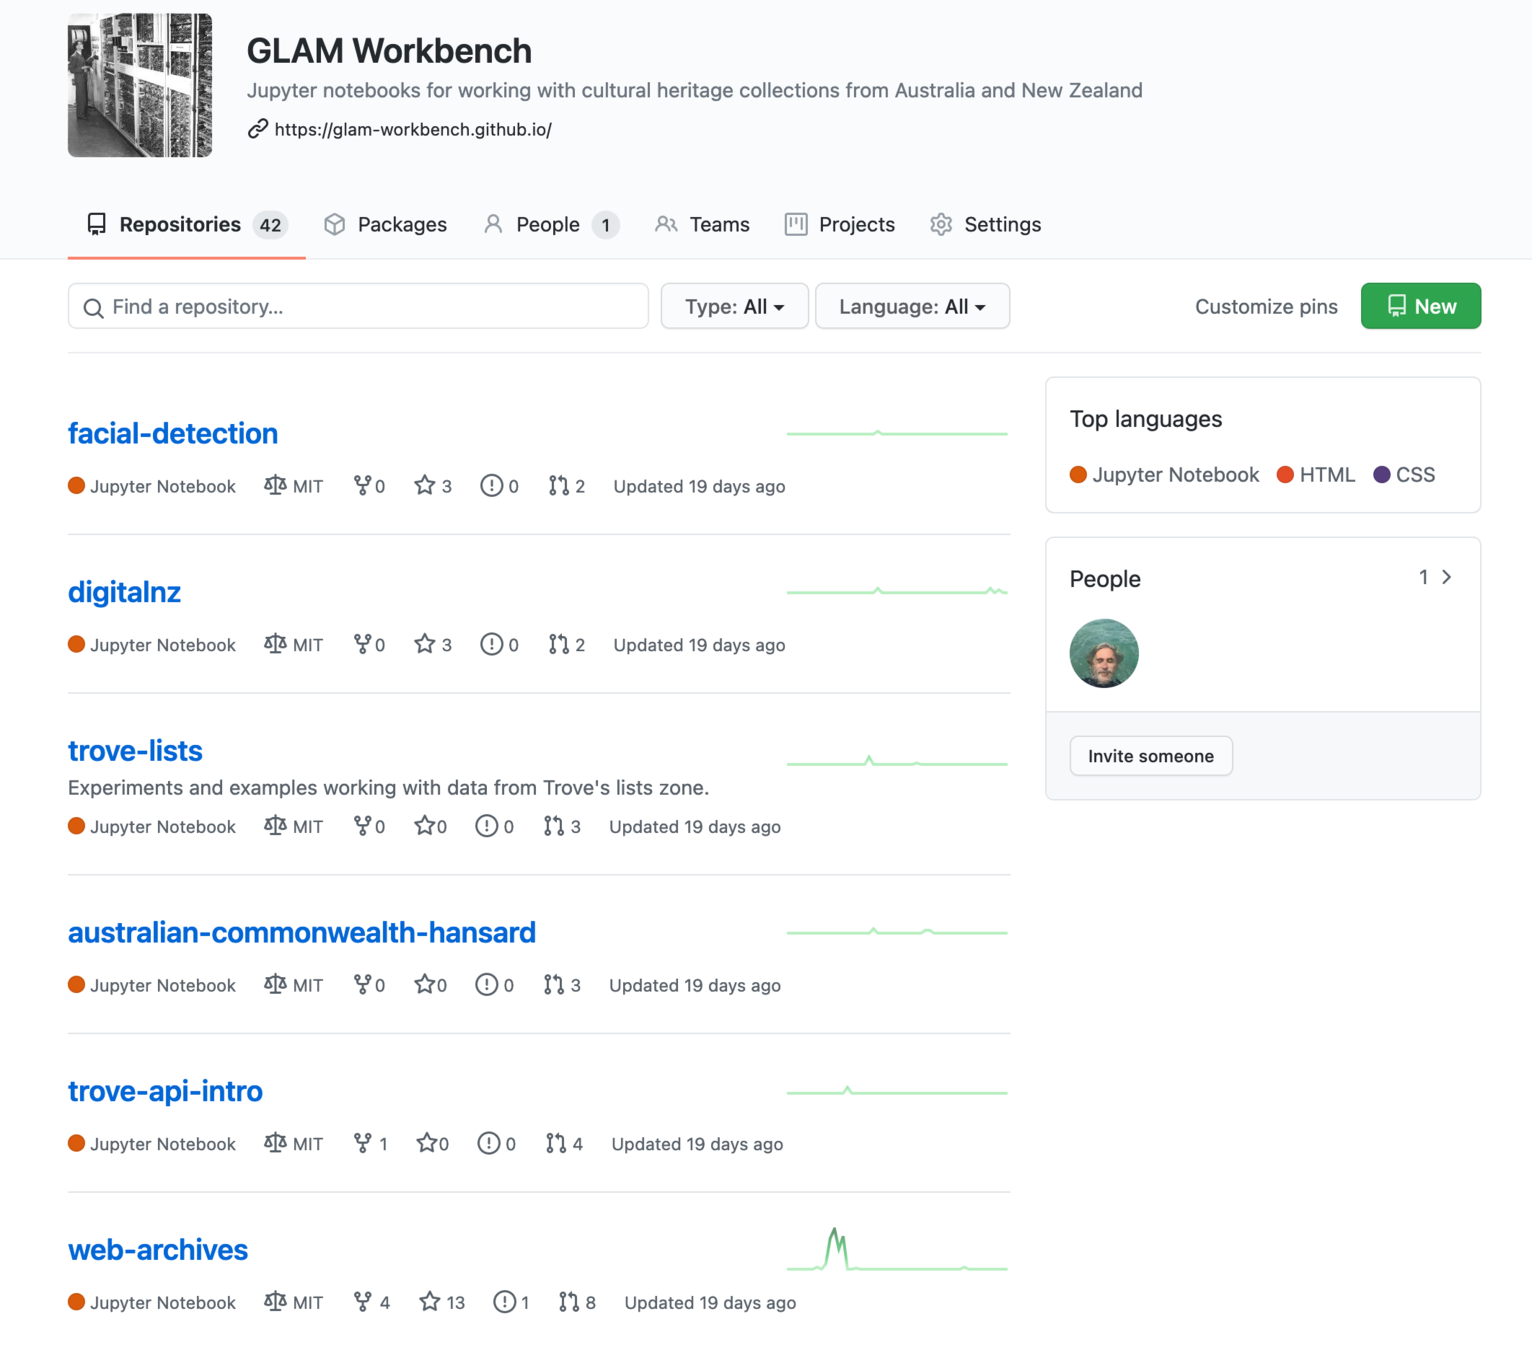Click the facial-detection activity sparkline graph

(x=897, y=433)
